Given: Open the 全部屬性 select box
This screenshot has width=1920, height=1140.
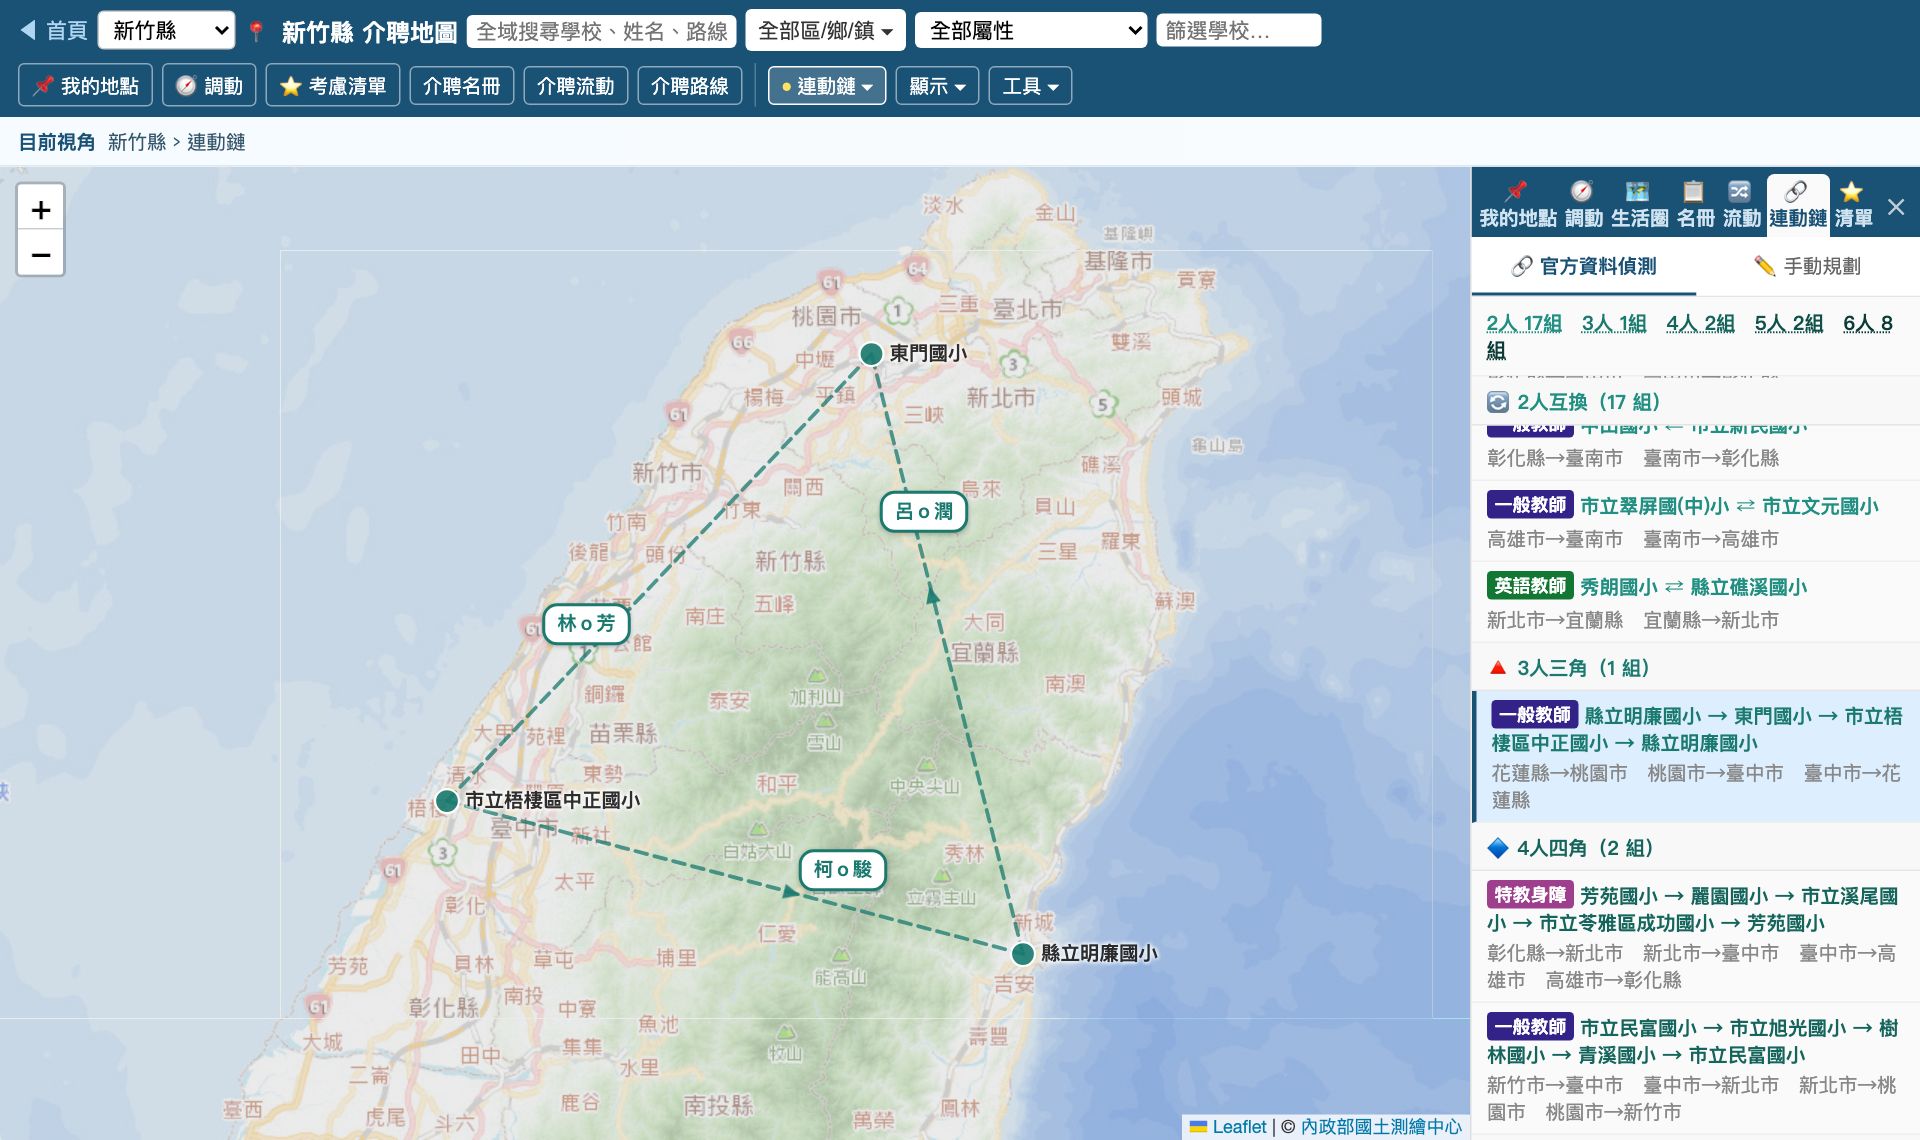Looking at the screenshot, I should pos(1031,31).
